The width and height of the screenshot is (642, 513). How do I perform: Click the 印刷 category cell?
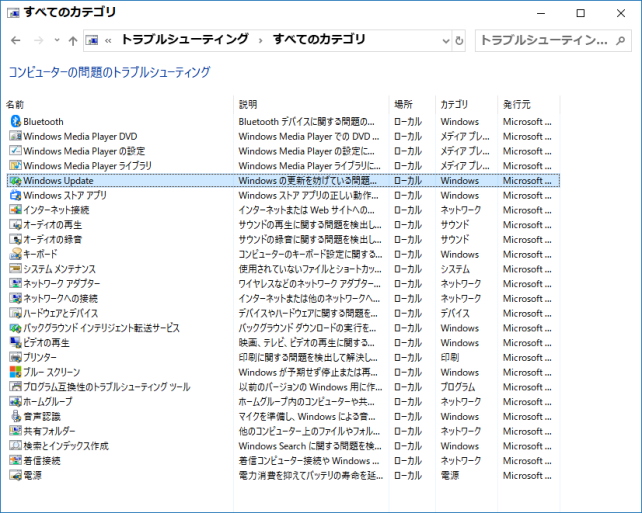pos(450,357)
